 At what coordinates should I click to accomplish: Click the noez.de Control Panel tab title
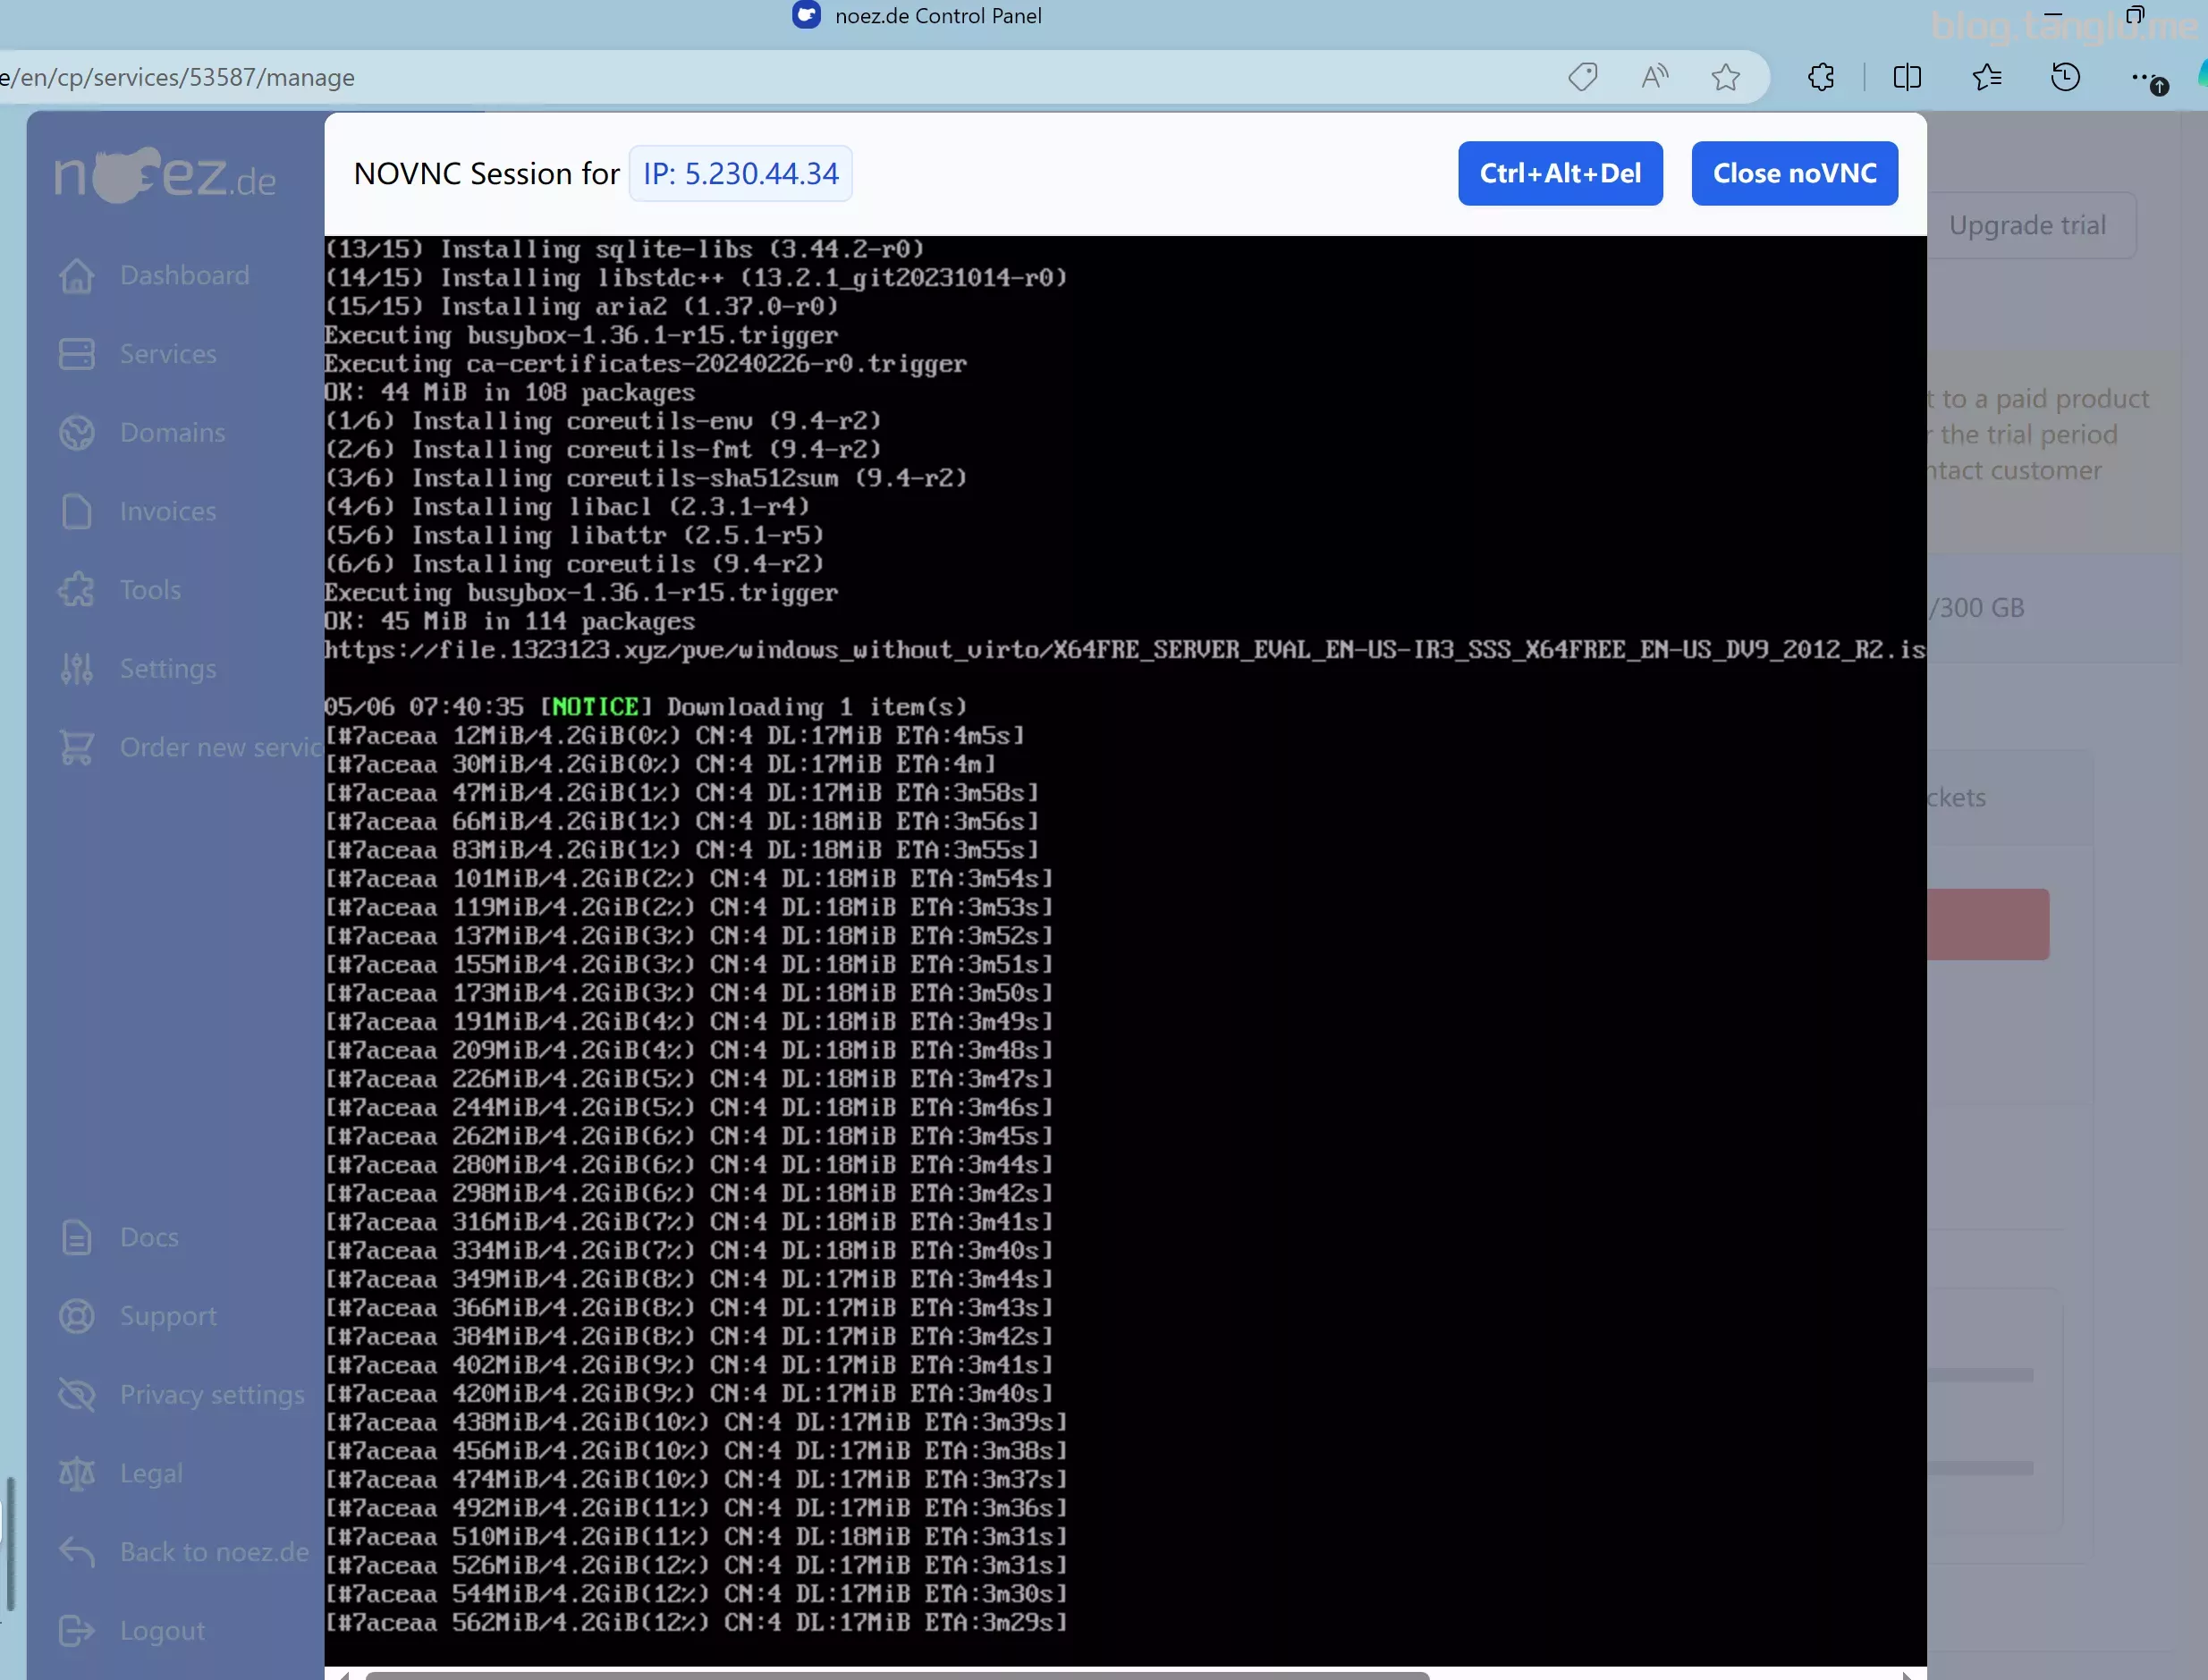938,16
